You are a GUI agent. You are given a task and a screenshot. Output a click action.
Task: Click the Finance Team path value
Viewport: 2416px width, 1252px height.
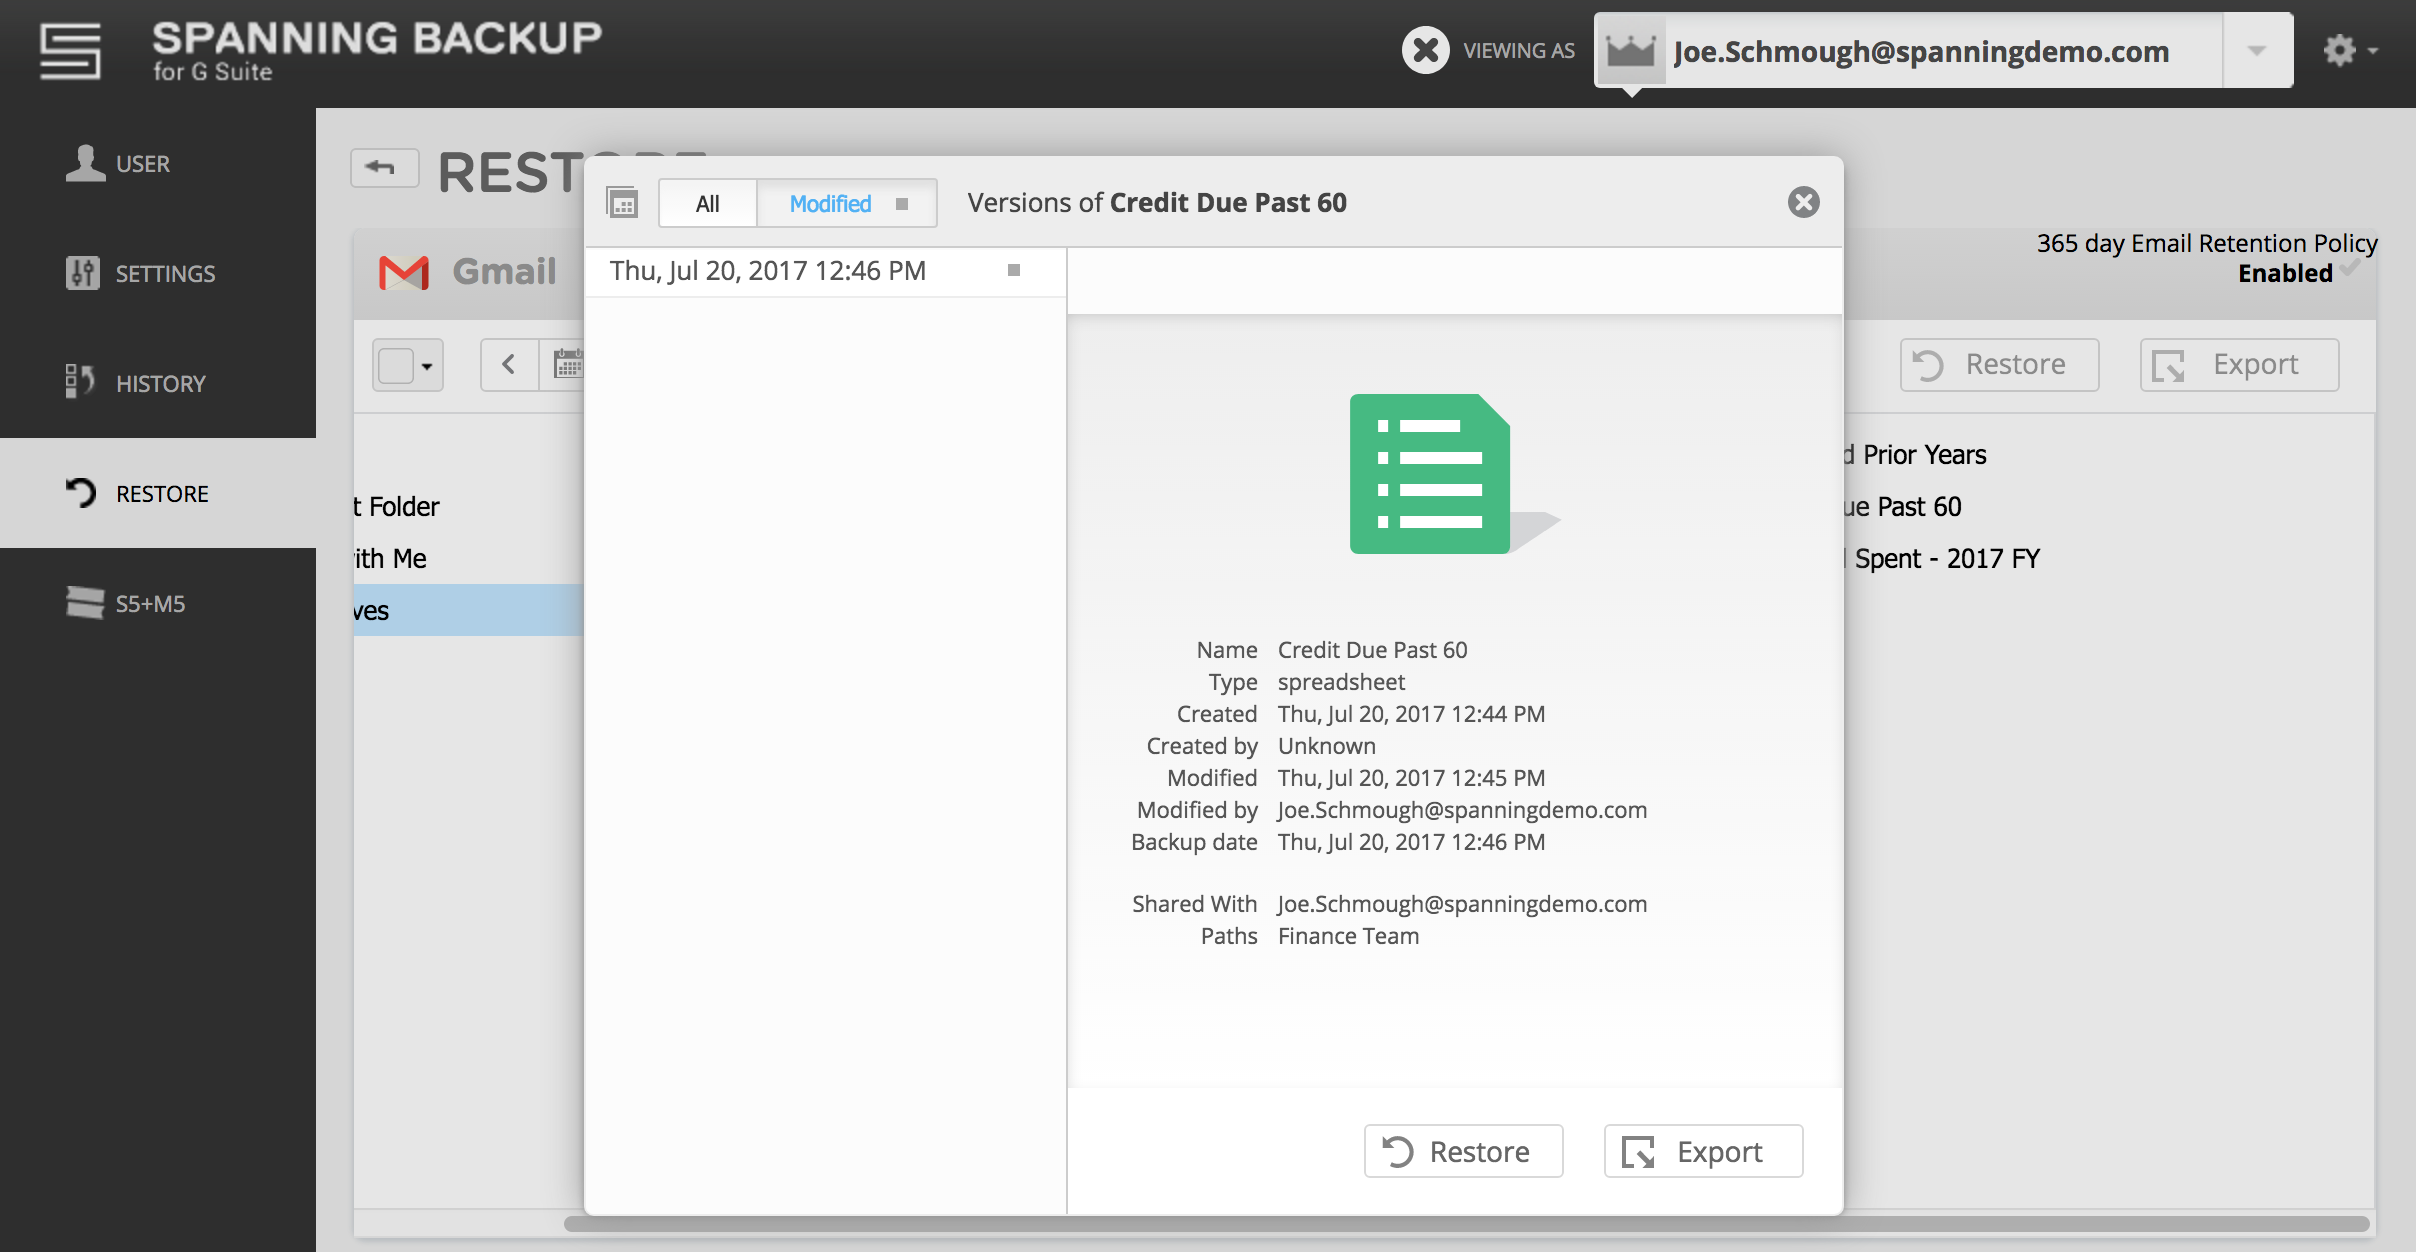point(1348,936)
